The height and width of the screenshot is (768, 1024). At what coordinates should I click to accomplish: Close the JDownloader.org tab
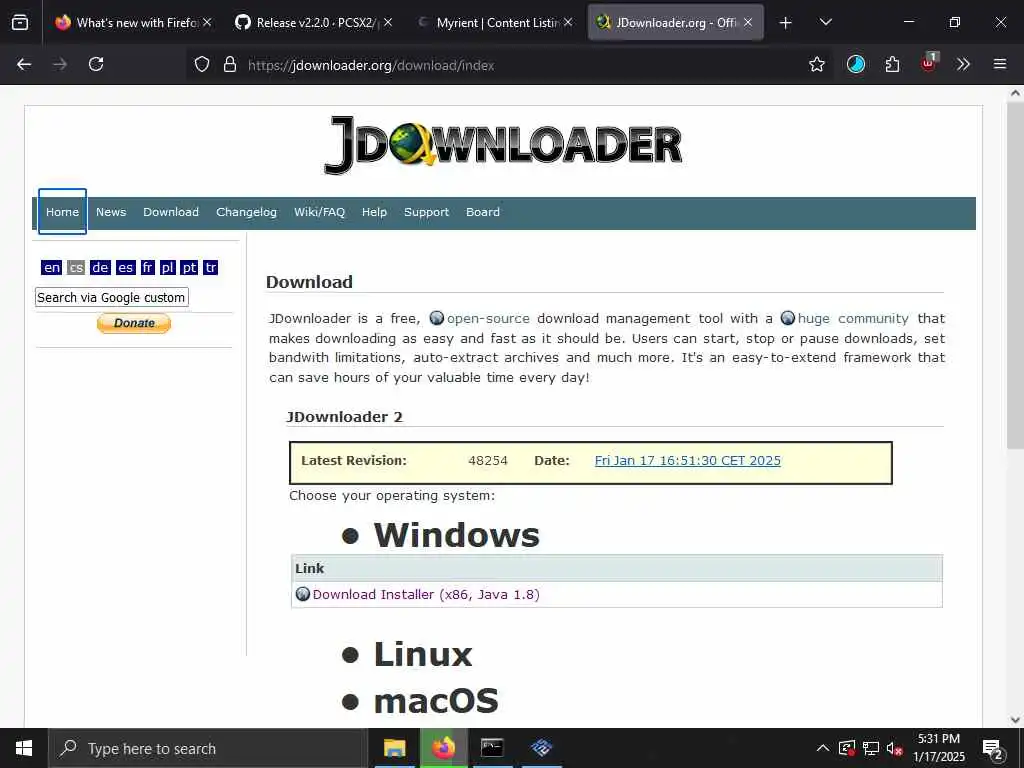748,22
